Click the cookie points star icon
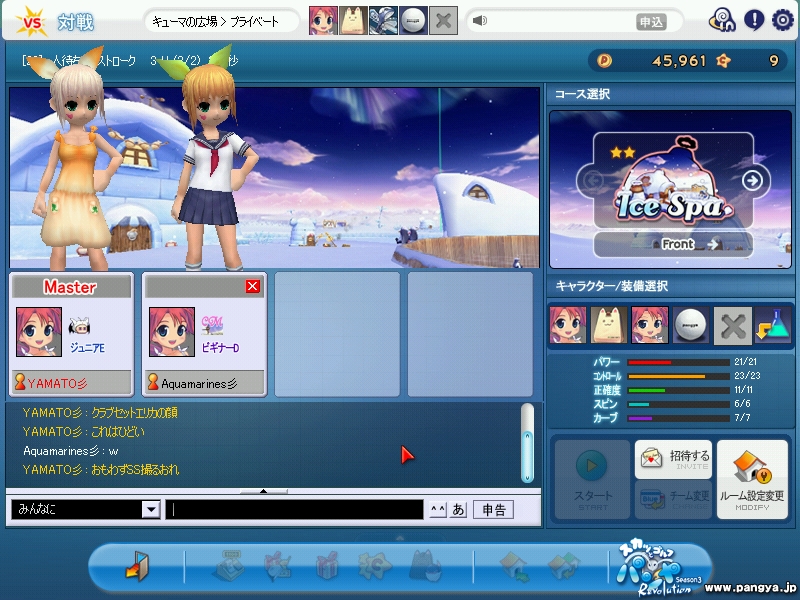Screen dimensions: 800x600 723,61
